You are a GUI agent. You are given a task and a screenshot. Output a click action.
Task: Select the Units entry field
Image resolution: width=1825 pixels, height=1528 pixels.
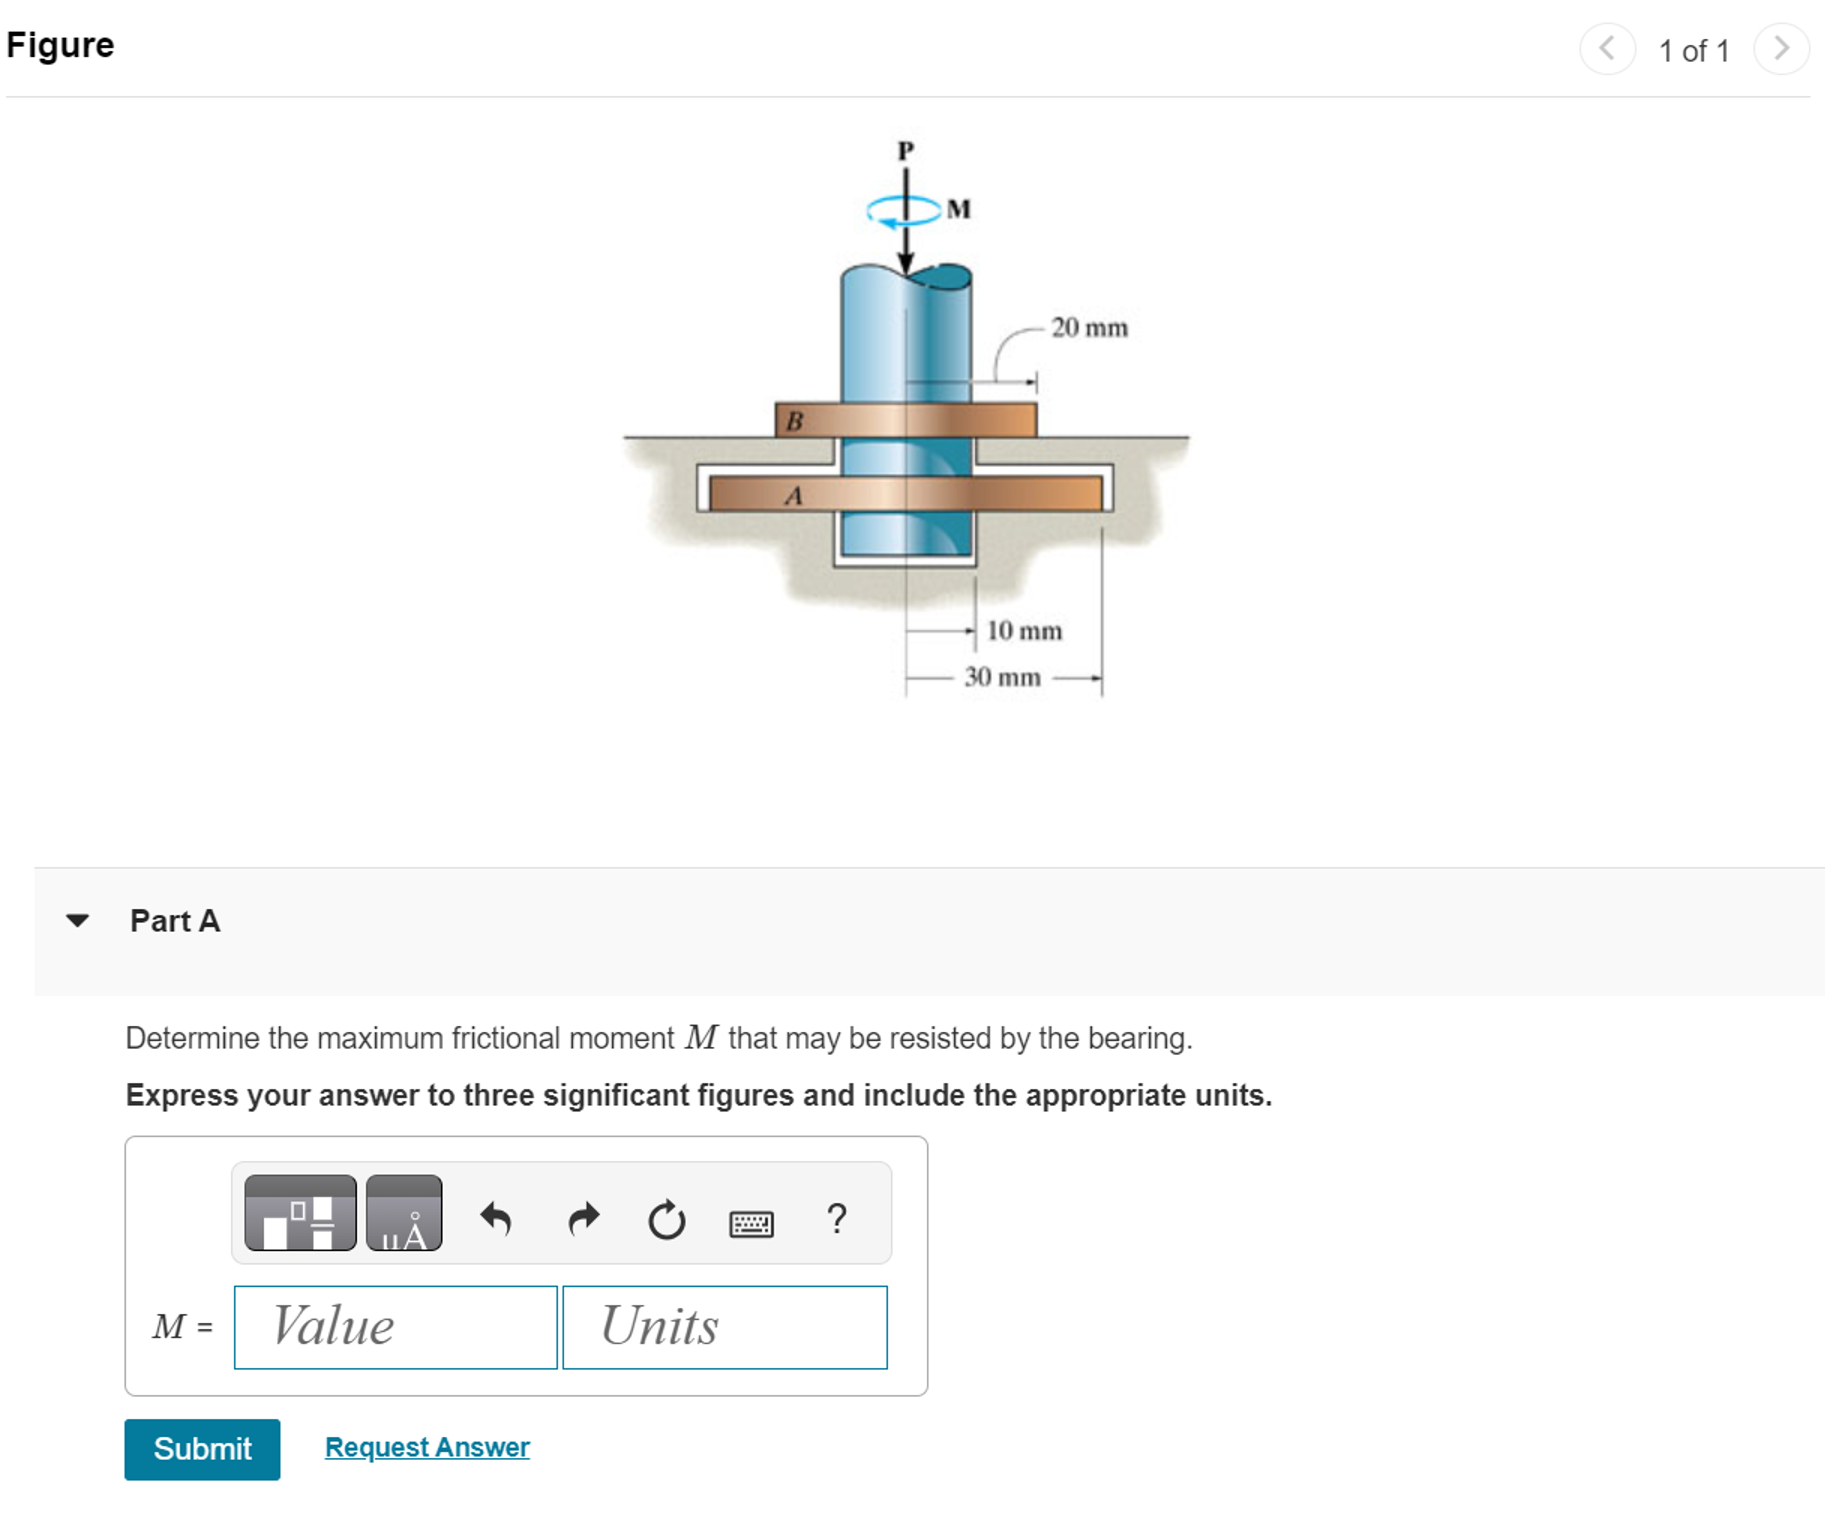click(x=724, y=1327)
